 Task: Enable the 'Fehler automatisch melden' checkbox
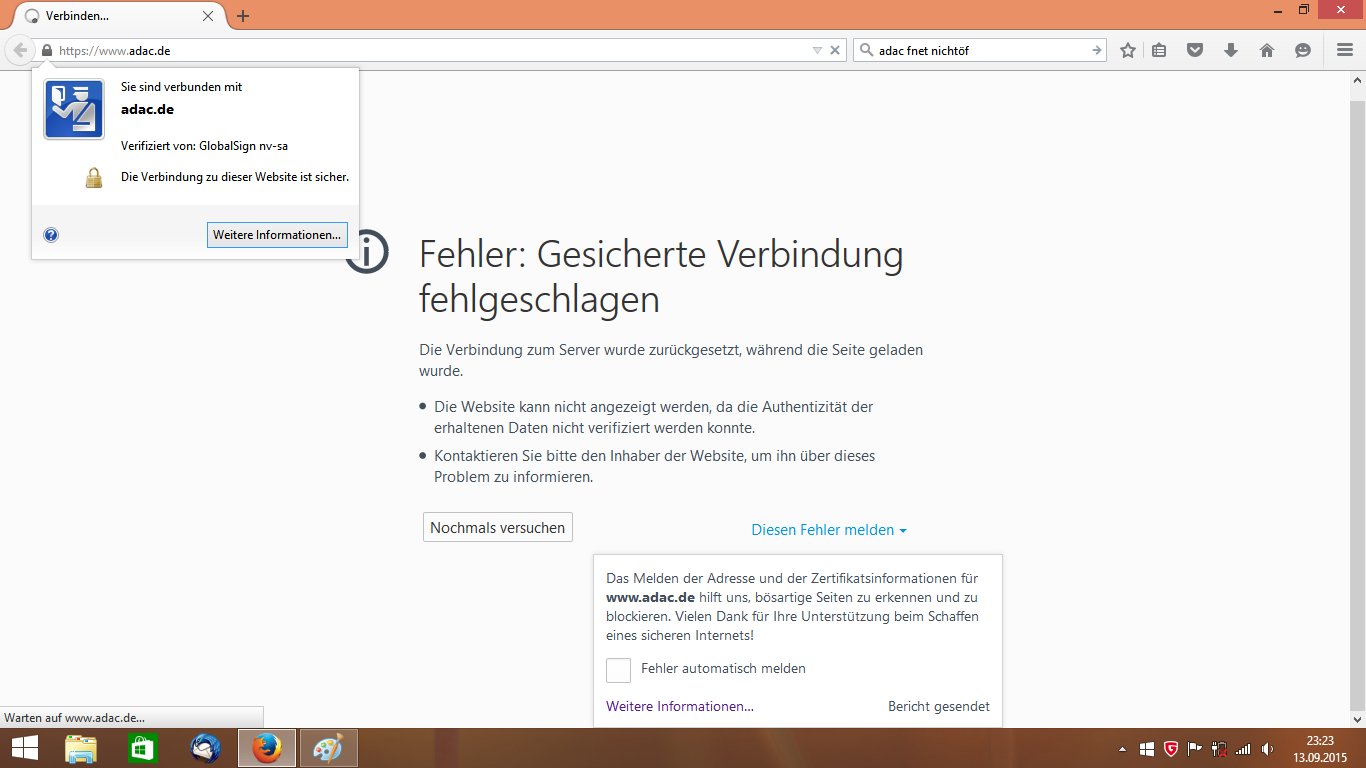618,670
